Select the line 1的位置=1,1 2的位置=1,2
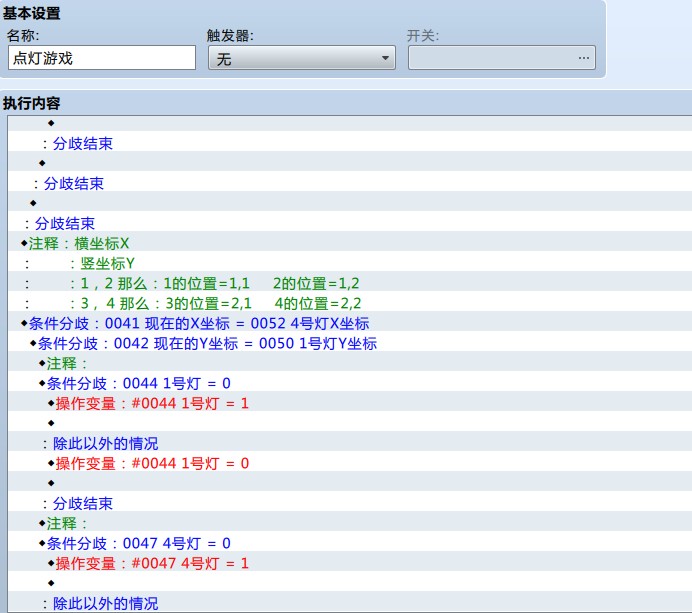692x613 pixels. point(350,283)
